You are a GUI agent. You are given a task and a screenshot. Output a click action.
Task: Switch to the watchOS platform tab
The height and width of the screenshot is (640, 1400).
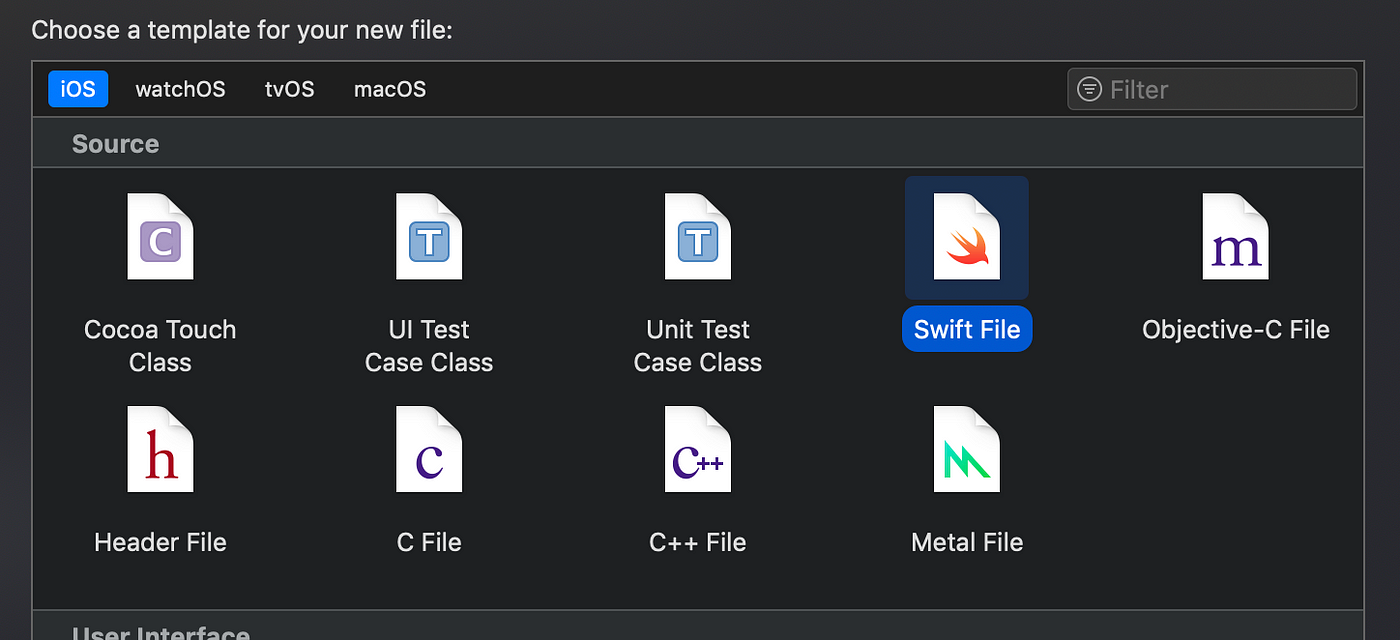(x=181, y=89)
